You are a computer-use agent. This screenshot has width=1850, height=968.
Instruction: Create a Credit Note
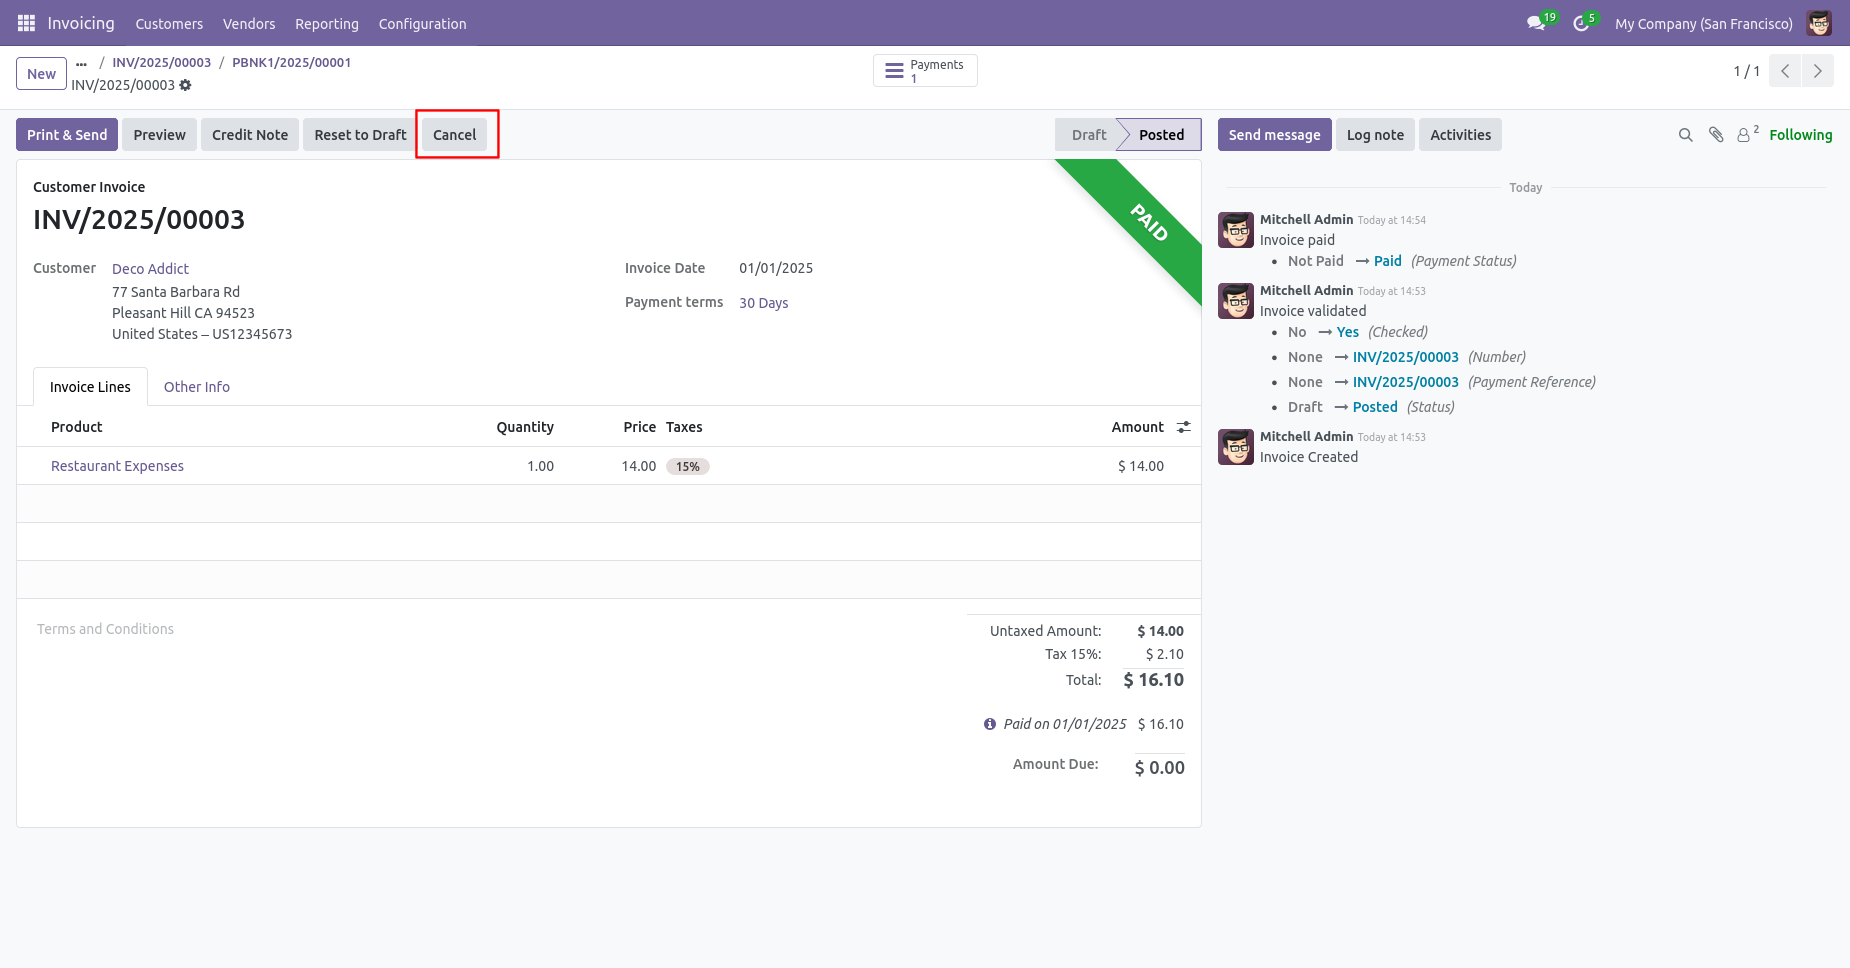click(250, 135)
